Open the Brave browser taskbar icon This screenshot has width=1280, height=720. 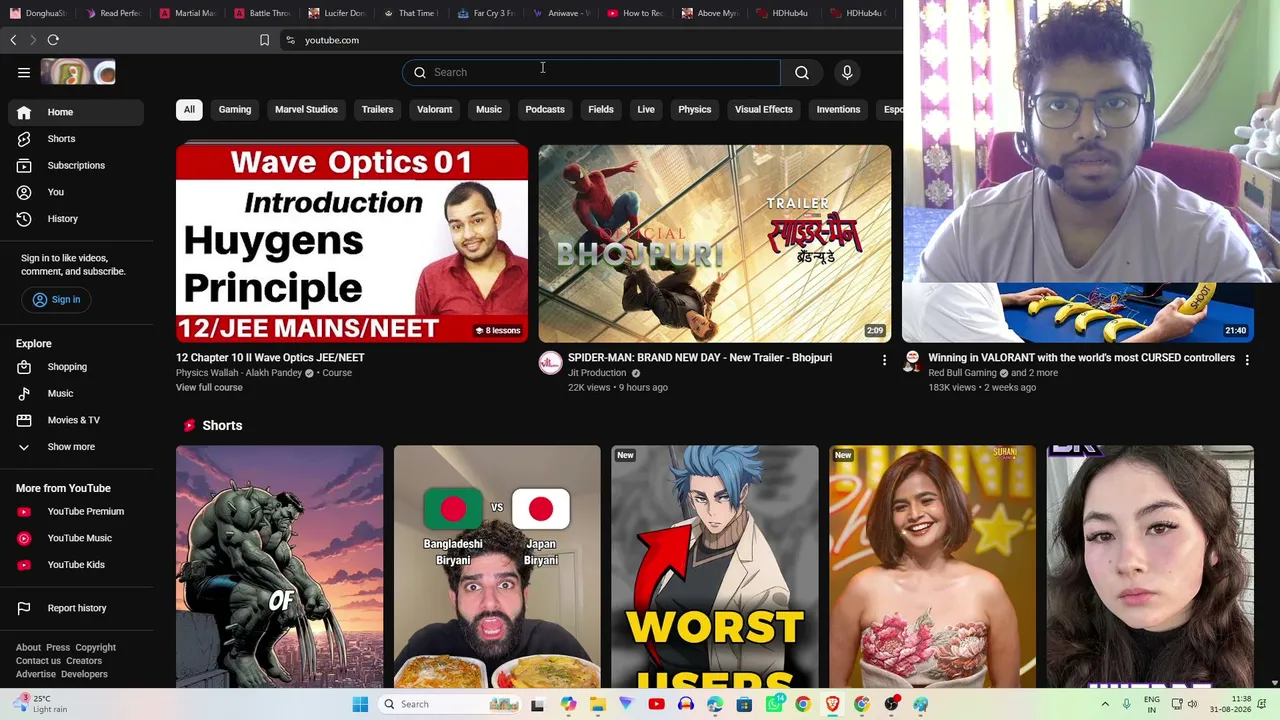(832, 704)
